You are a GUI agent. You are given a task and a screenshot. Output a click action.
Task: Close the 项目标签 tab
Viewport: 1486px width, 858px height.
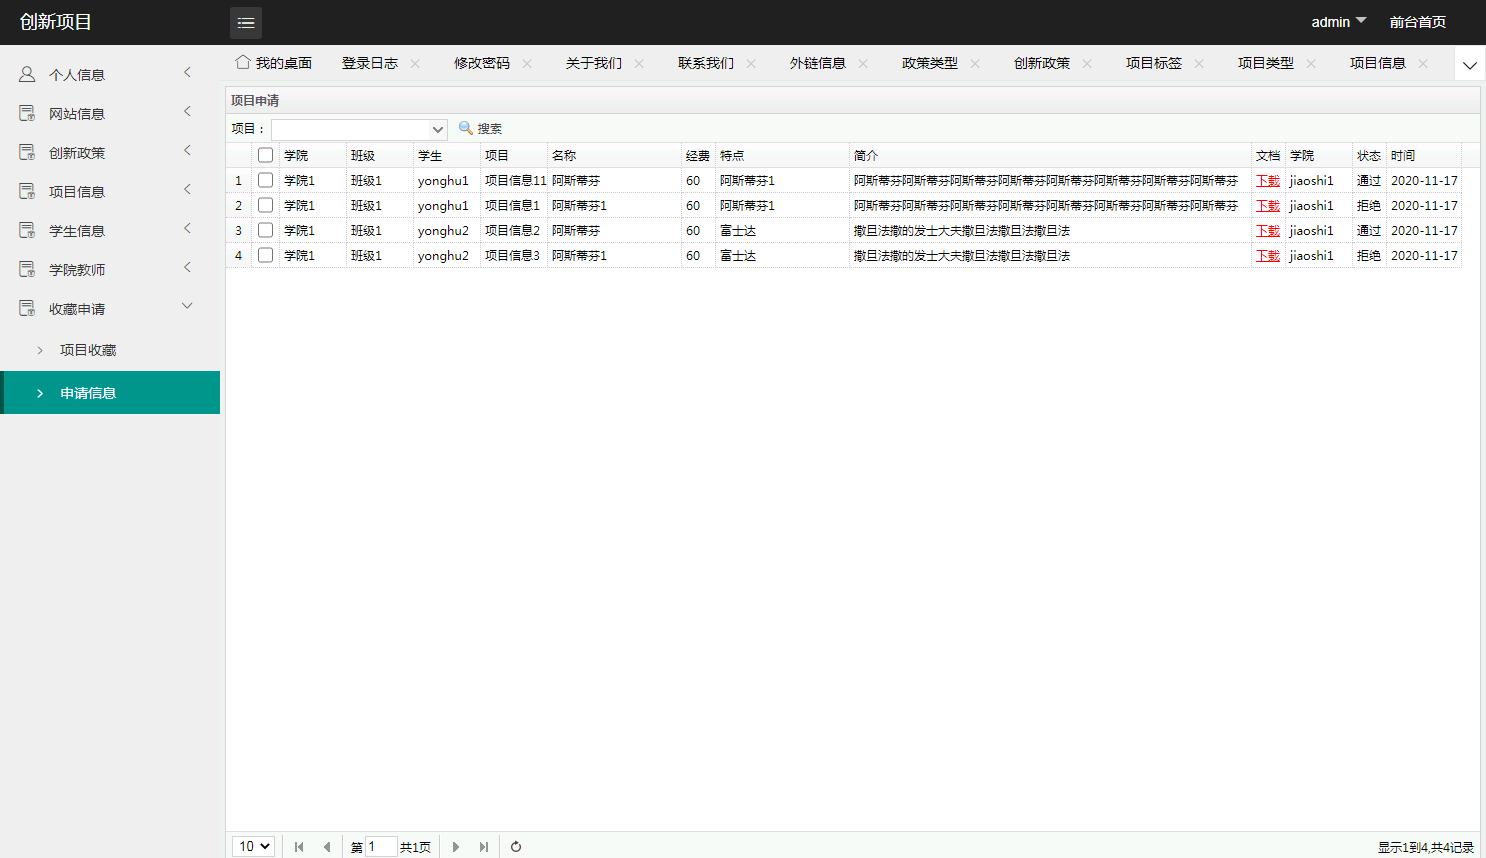coord(1199,63)
